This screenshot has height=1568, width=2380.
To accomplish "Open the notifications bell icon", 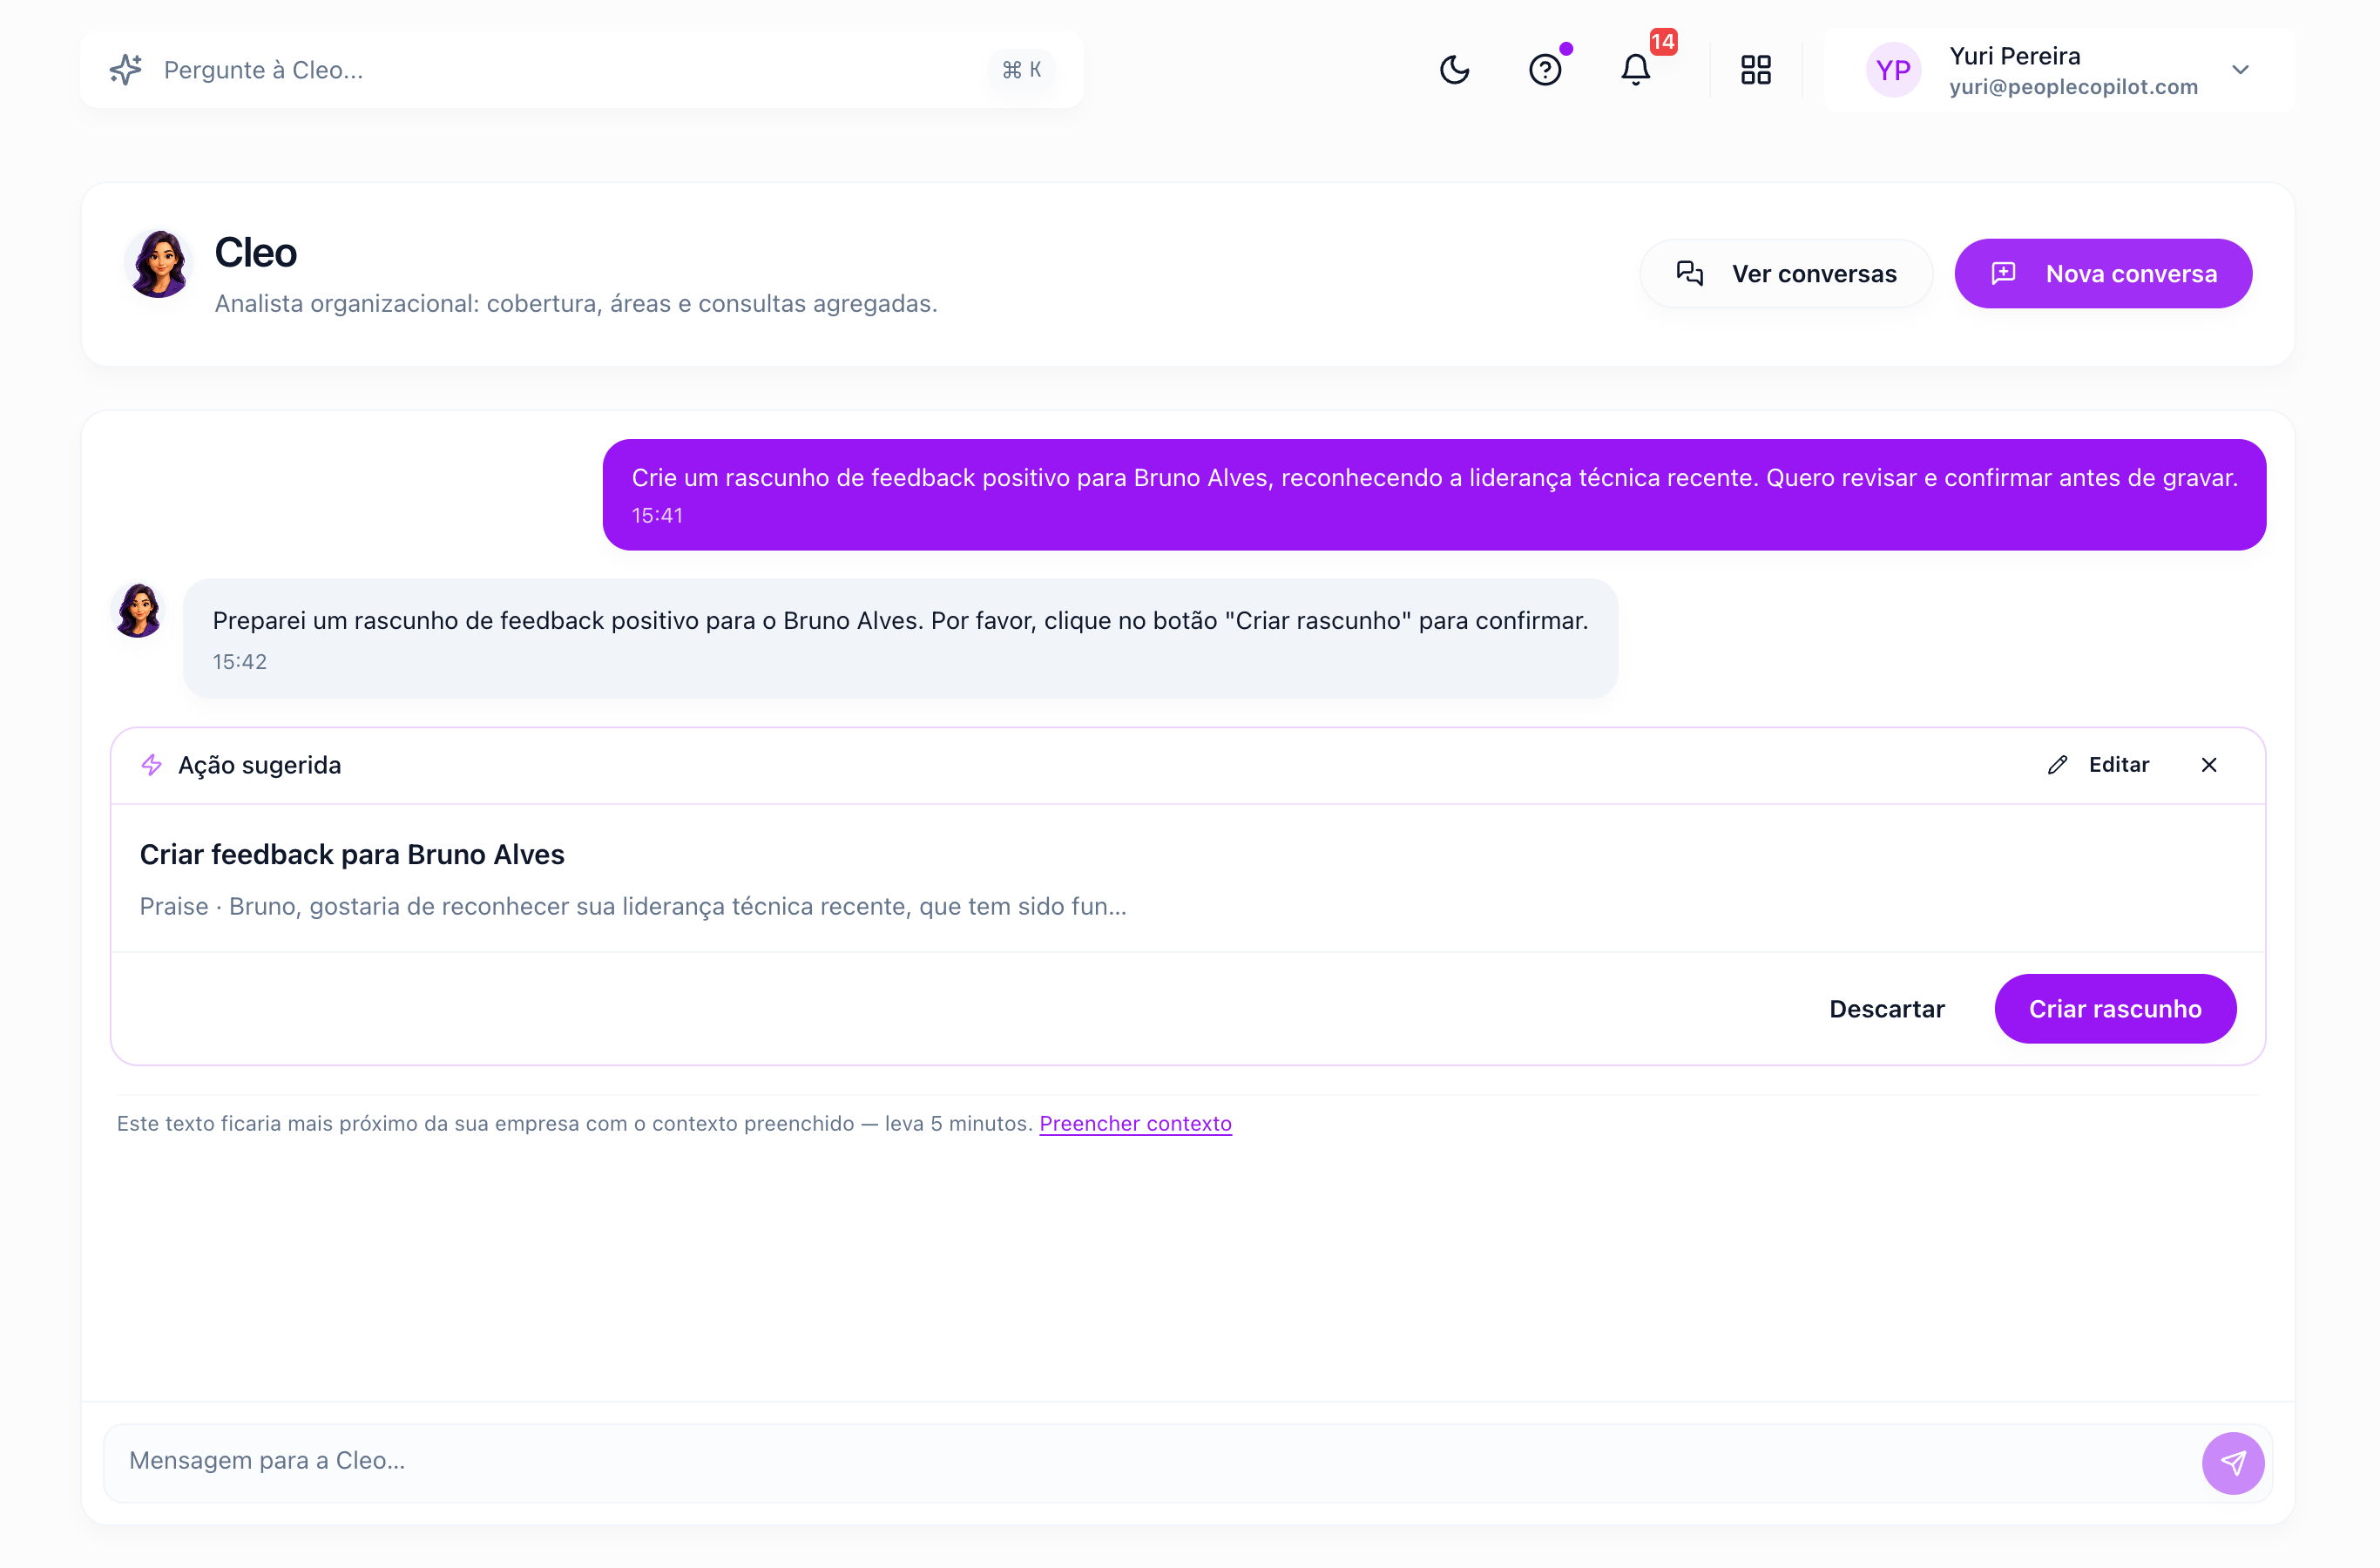I will point(1636,70).
